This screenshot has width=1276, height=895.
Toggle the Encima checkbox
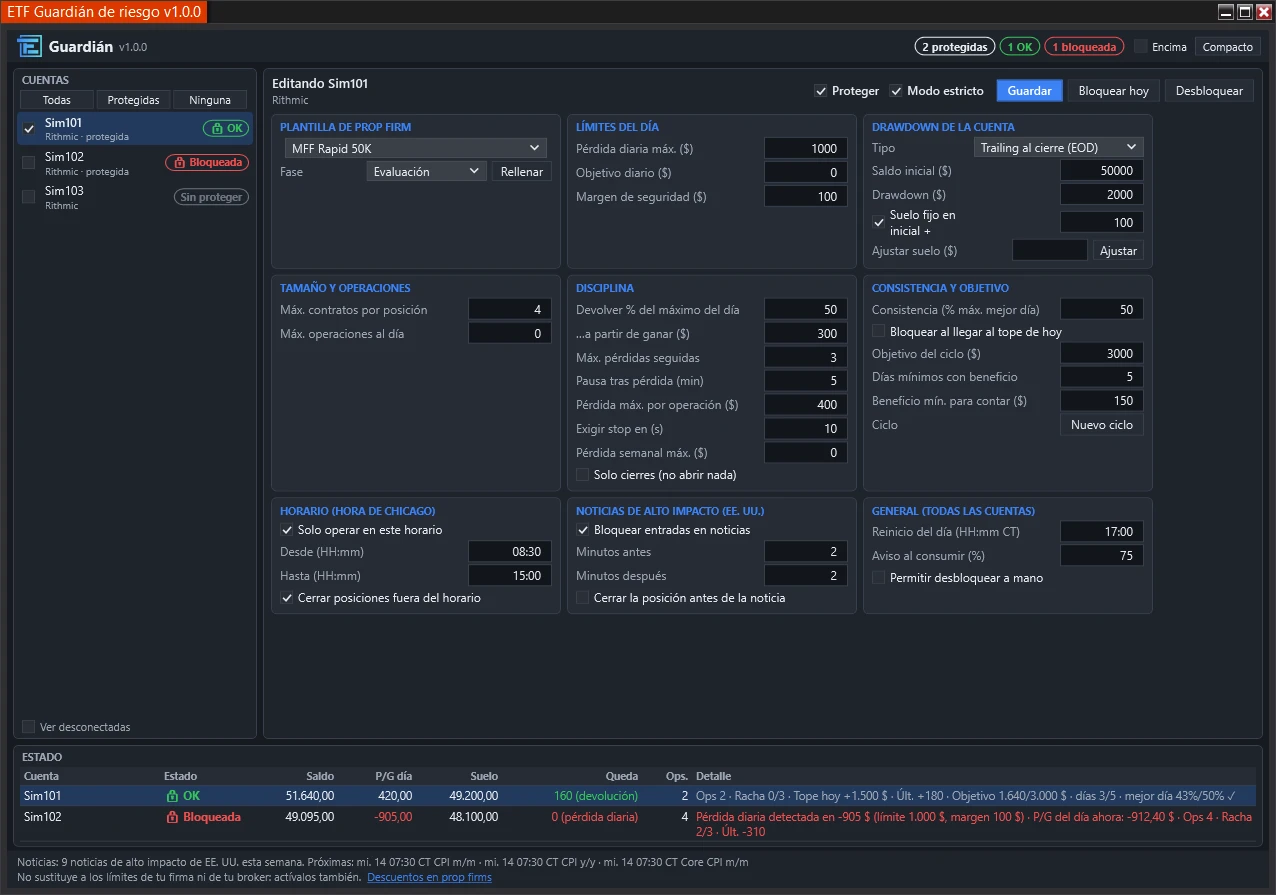(x=1141, y=46)
